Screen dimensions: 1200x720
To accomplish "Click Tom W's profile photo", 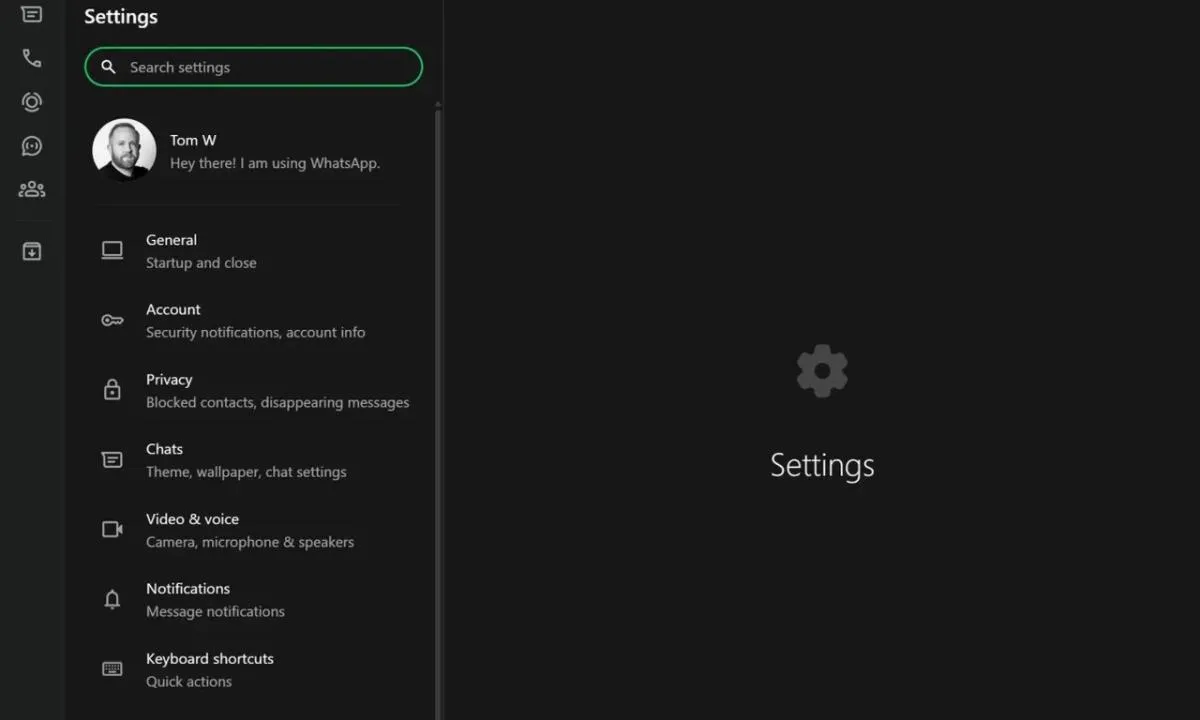I will (x=124, y=150).
